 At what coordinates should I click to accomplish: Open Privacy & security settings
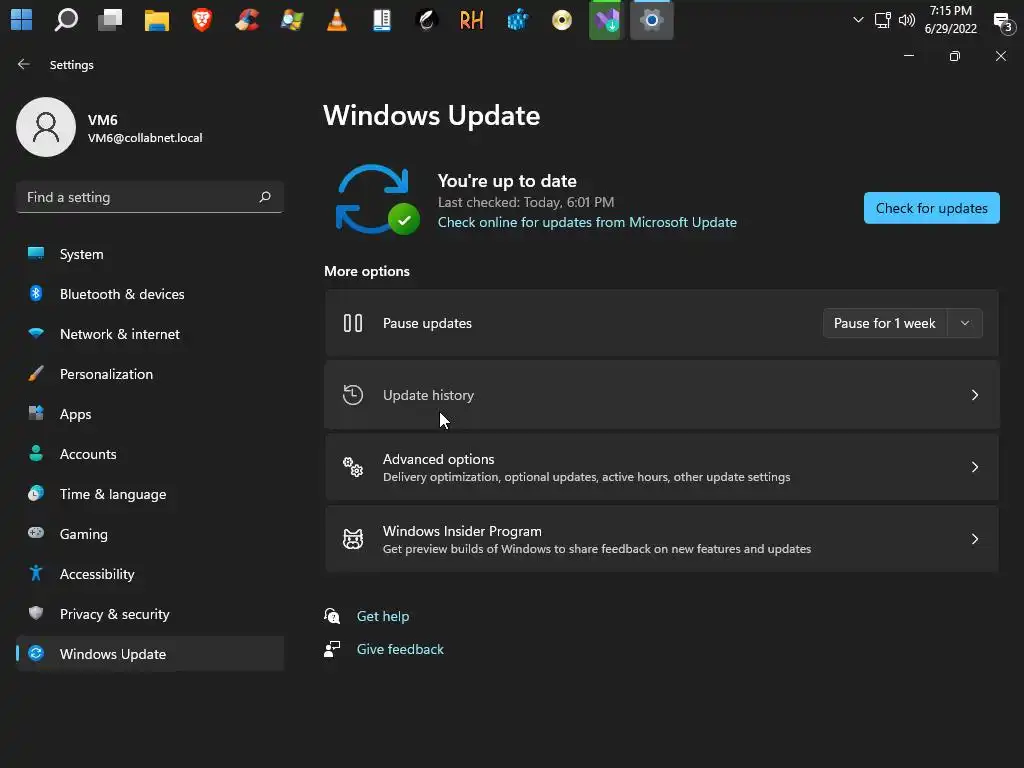[150, 614]
